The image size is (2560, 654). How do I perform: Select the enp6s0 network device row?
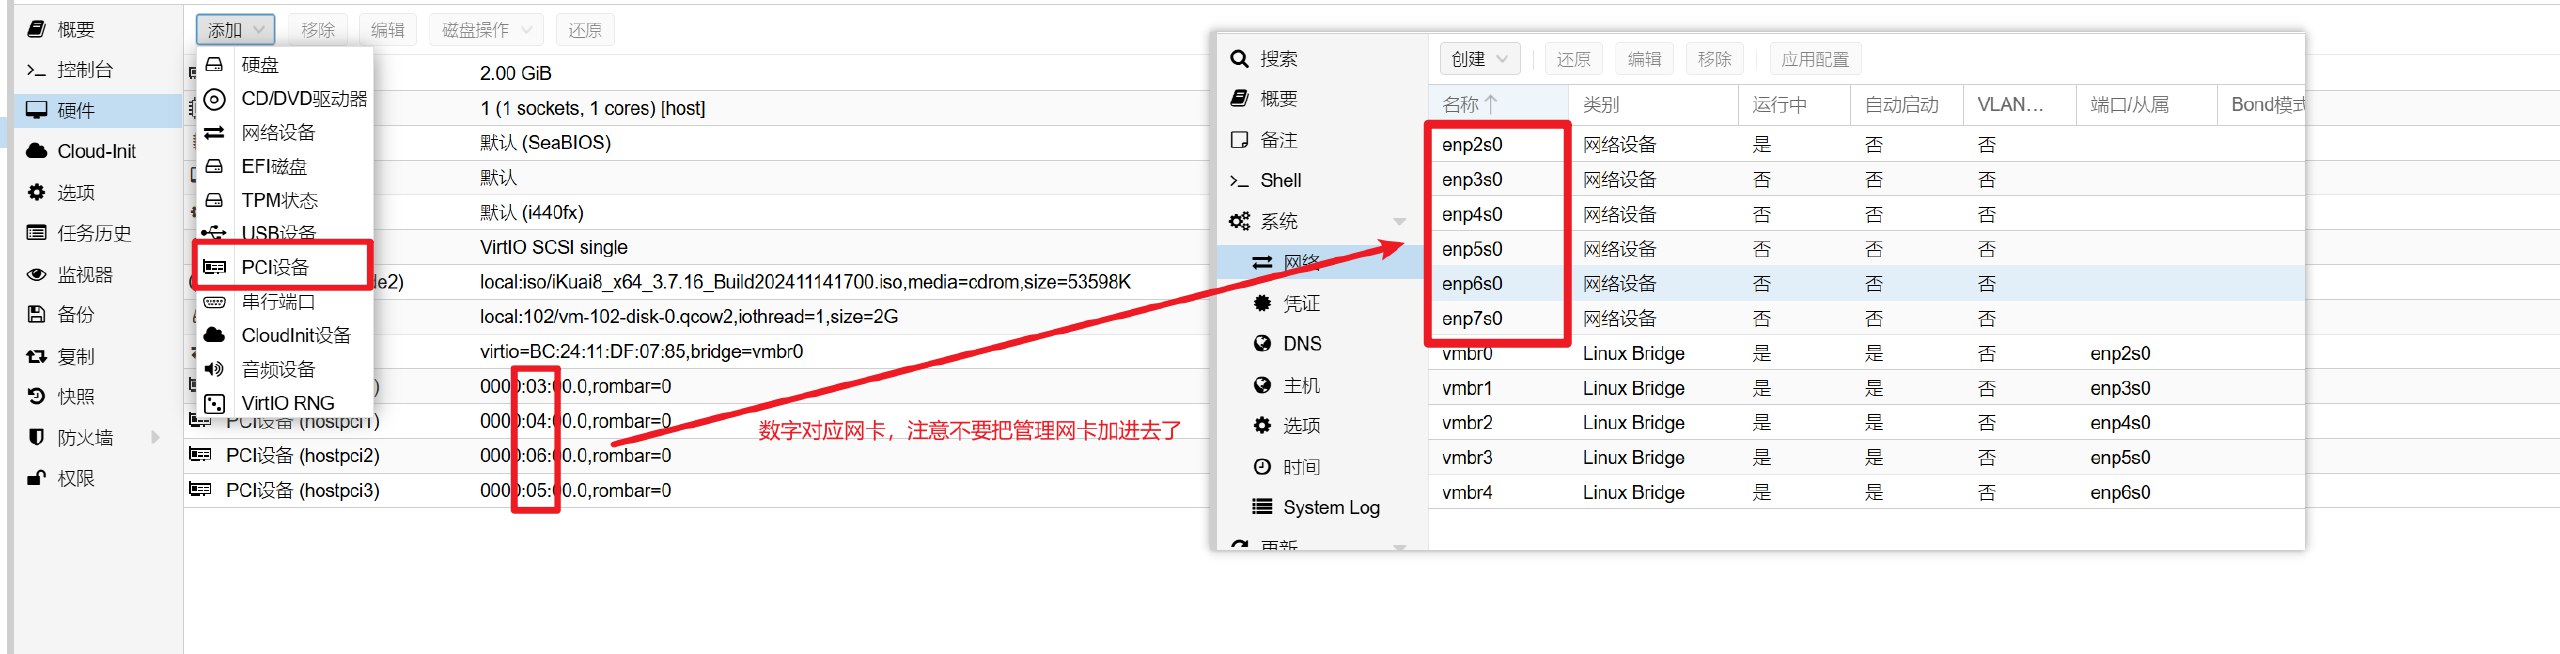click(1472, 284)
